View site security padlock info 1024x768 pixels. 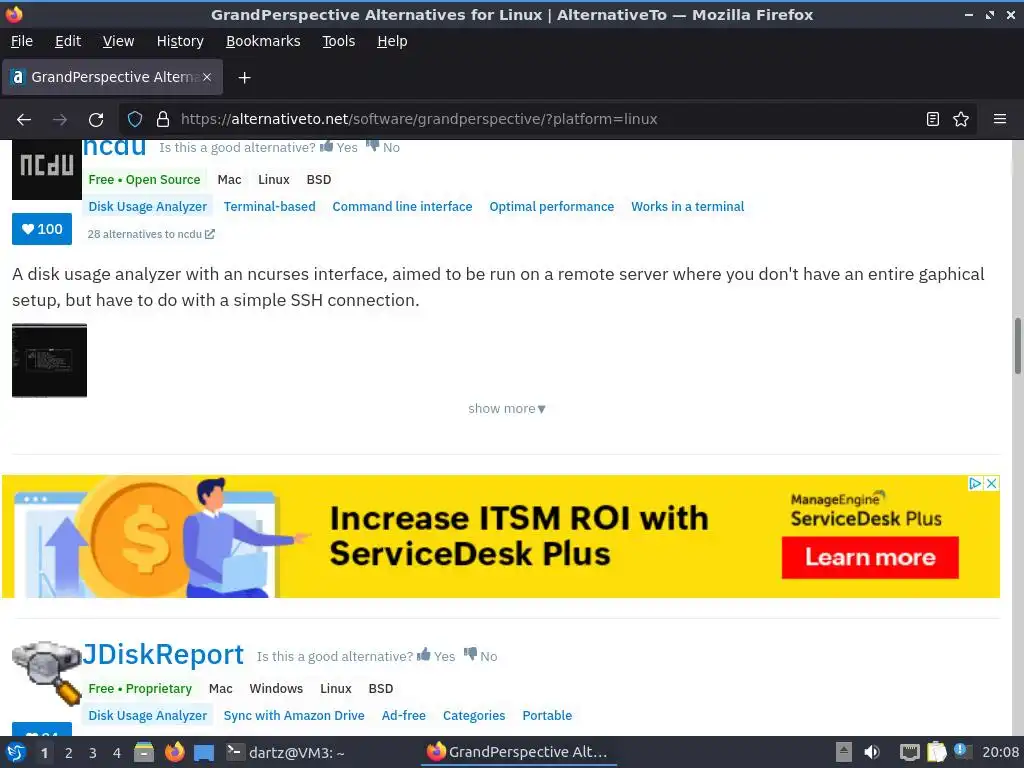pos(163,119)
